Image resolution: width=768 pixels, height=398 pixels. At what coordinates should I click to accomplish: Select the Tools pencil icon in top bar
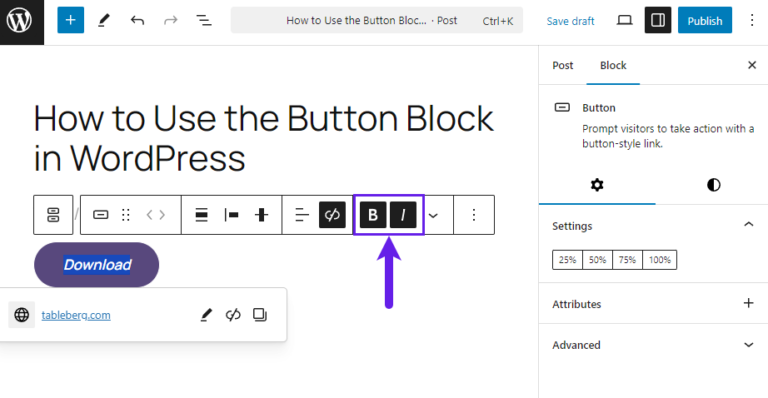tap(104, 20)
